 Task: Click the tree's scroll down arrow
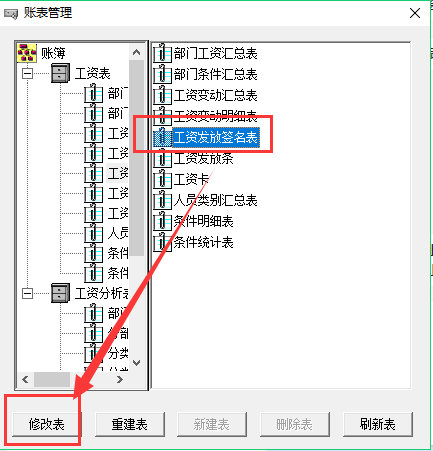click(136, 363)
